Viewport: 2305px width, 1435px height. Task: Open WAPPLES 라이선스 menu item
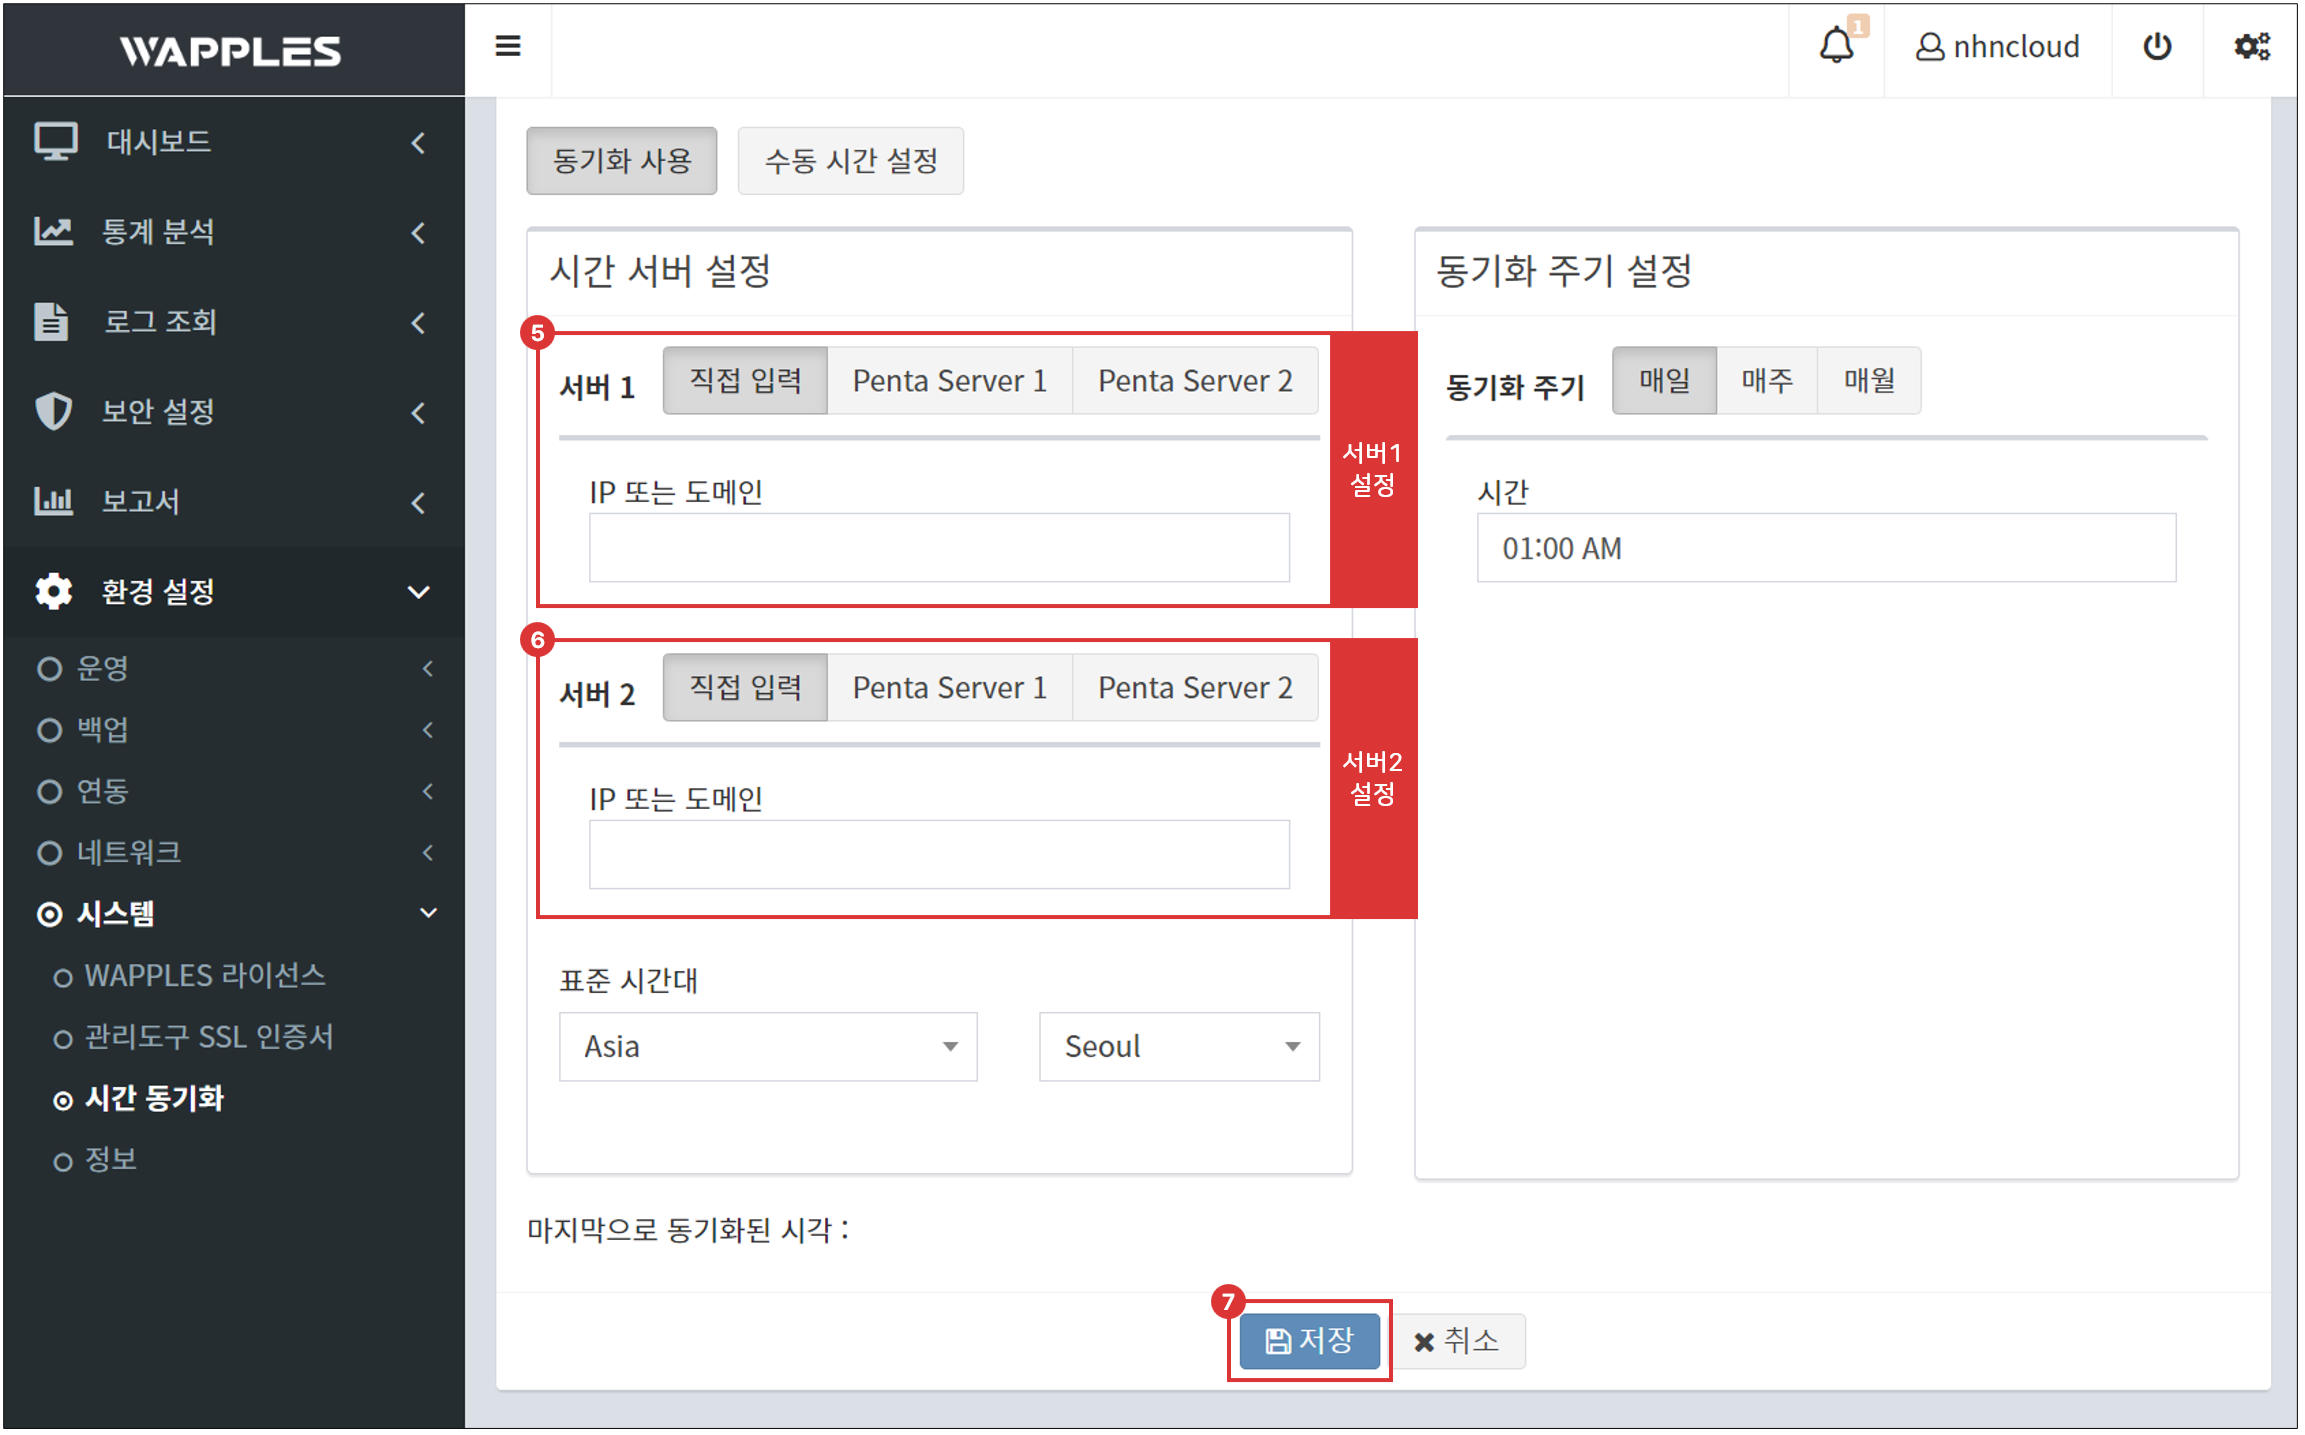[205, 976]
